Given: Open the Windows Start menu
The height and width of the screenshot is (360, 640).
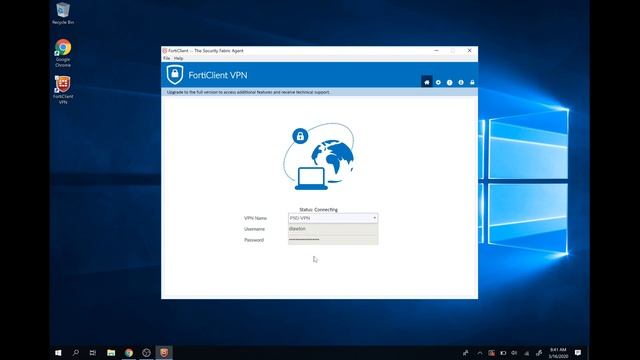Looking at the screenshot, I should point(58,353).
